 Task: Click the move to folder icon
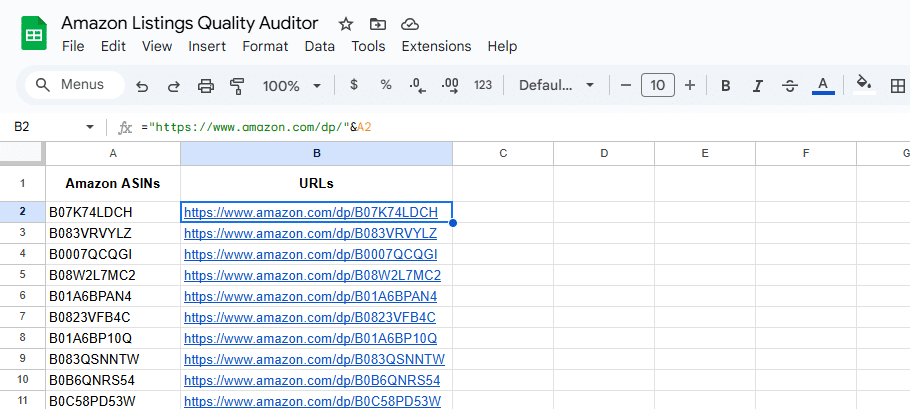point(377,23)
